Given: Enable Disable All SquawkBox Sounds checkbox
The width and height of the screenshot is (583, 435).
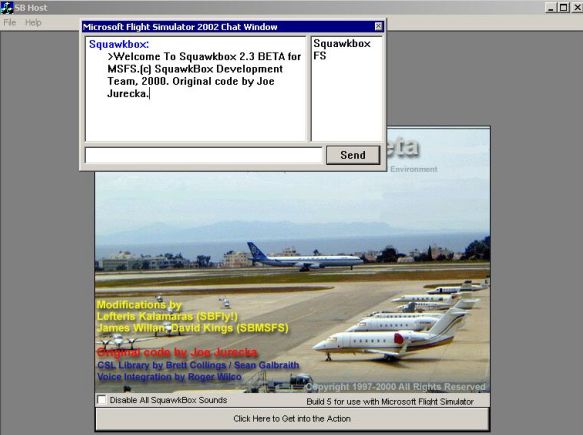Looking at the screenshot, I should (x=102, y=400).
